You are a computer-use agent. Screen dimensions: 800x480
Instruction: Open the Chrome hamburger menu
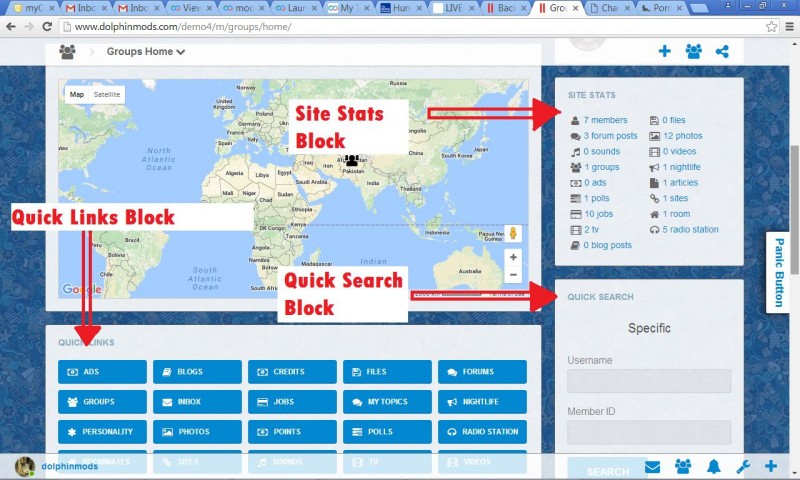coord(790,27)
